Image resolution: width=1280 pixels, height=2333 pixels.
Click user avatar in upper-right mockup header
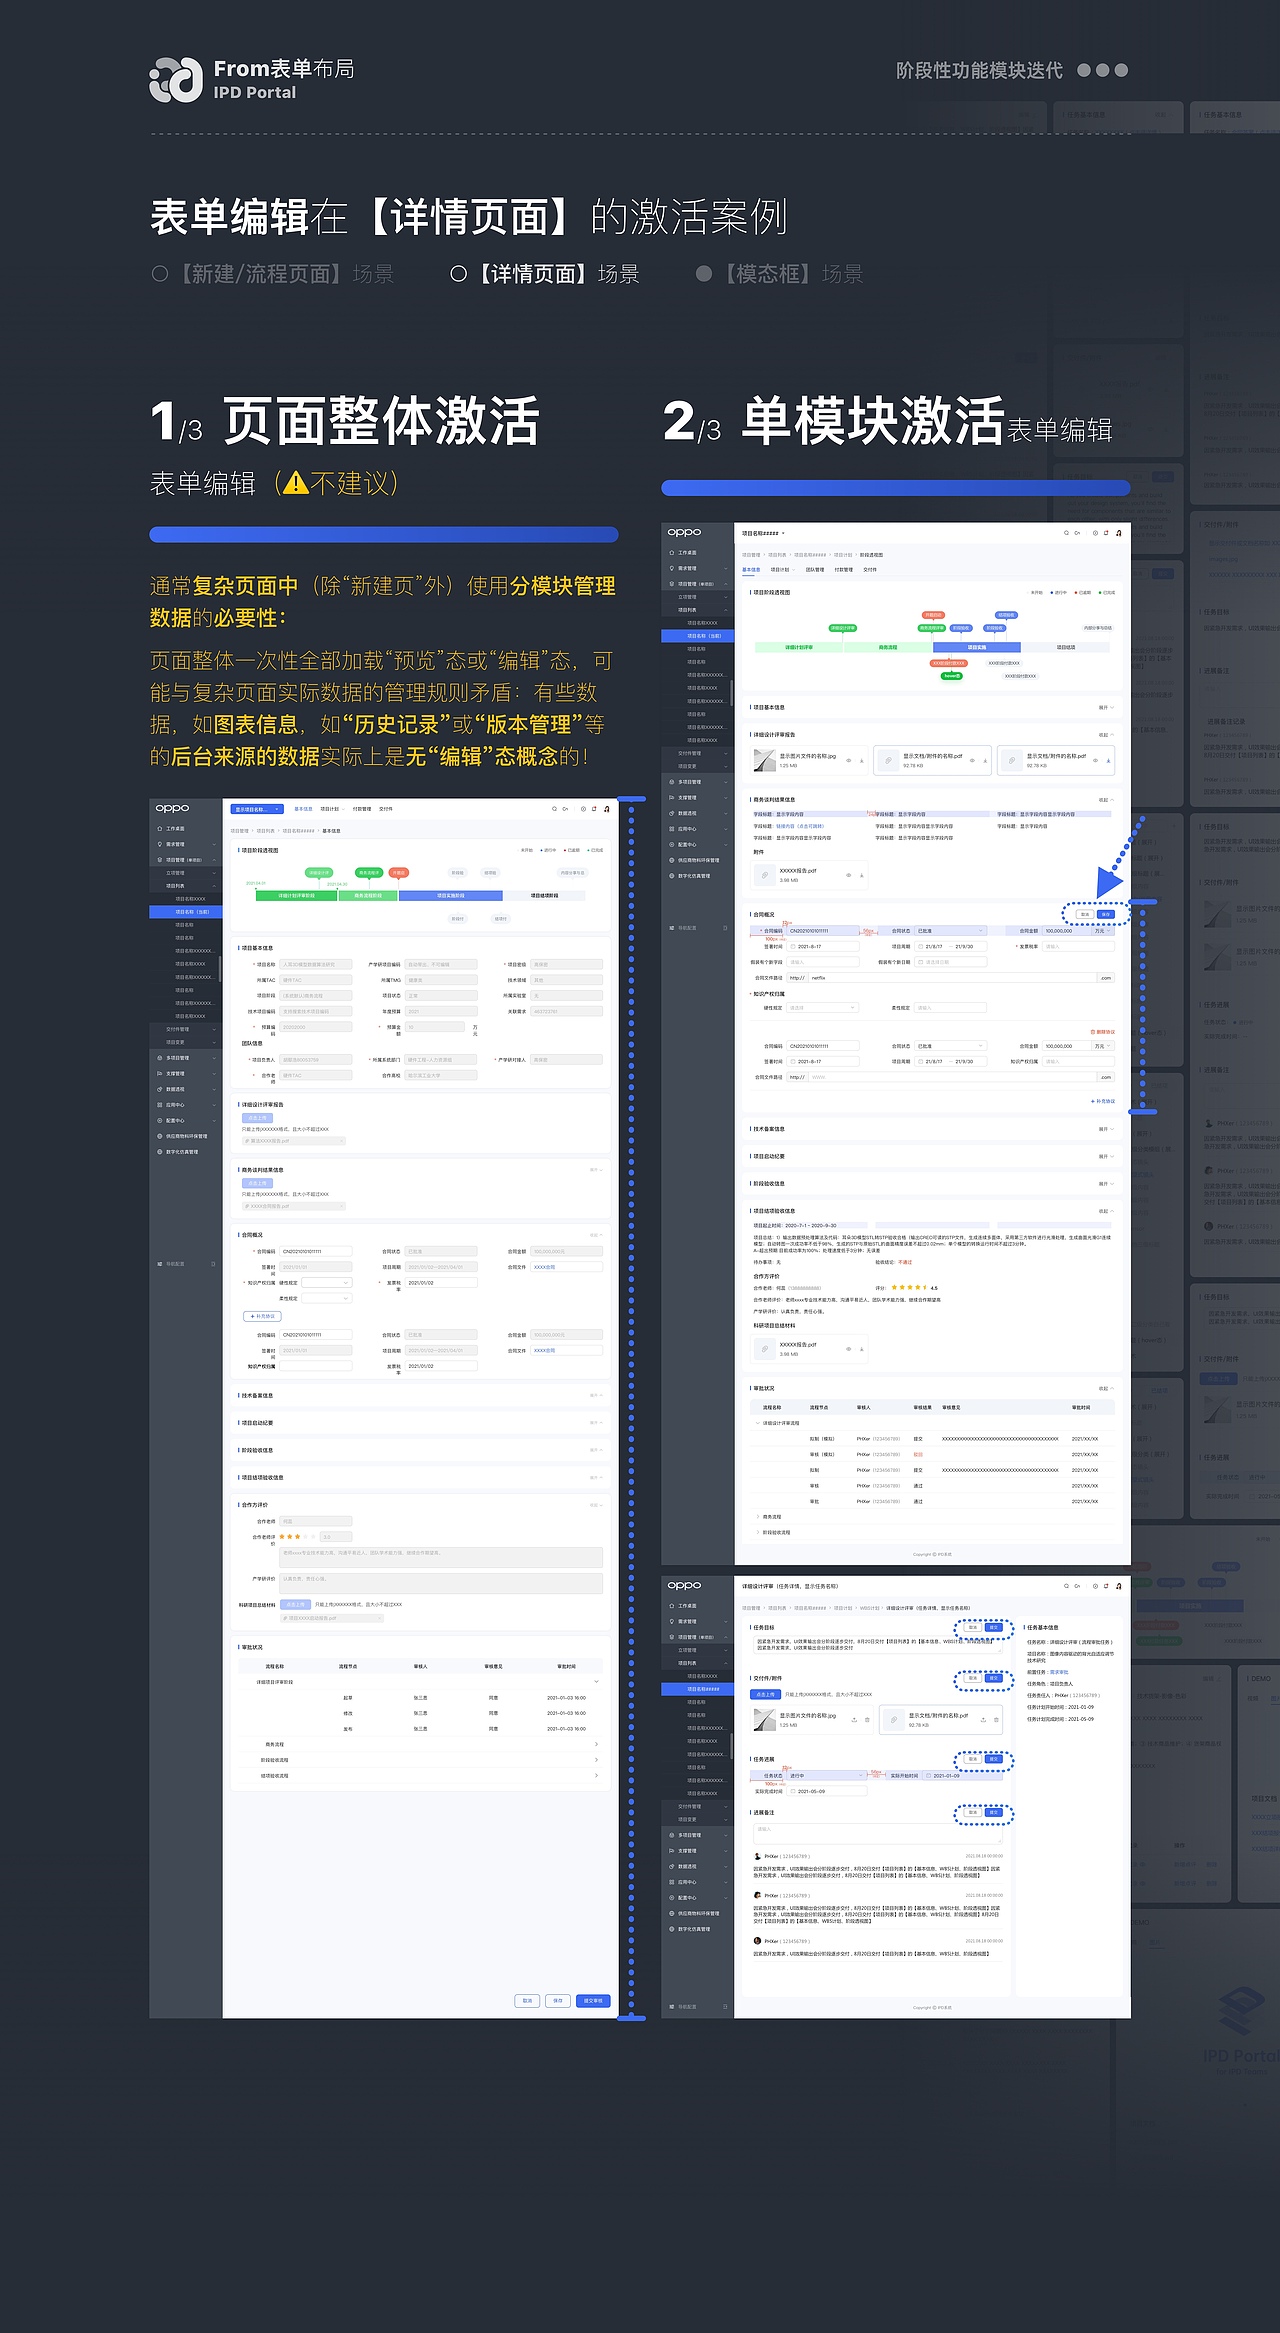click(1119, 533)
